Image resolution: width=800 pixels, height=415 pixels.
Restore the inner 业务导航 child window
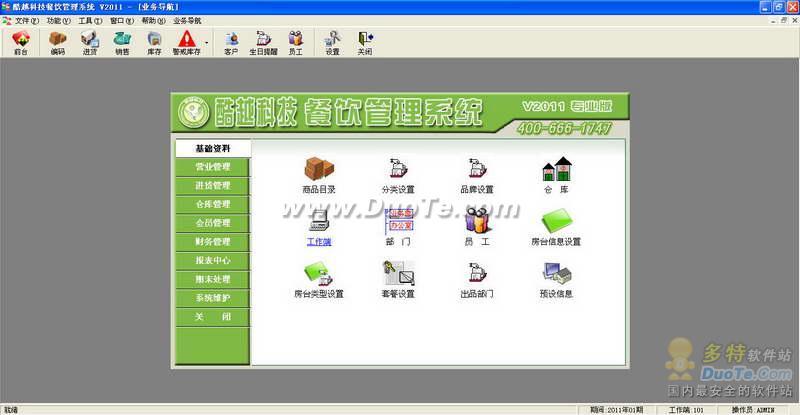[x=783, y=20]
